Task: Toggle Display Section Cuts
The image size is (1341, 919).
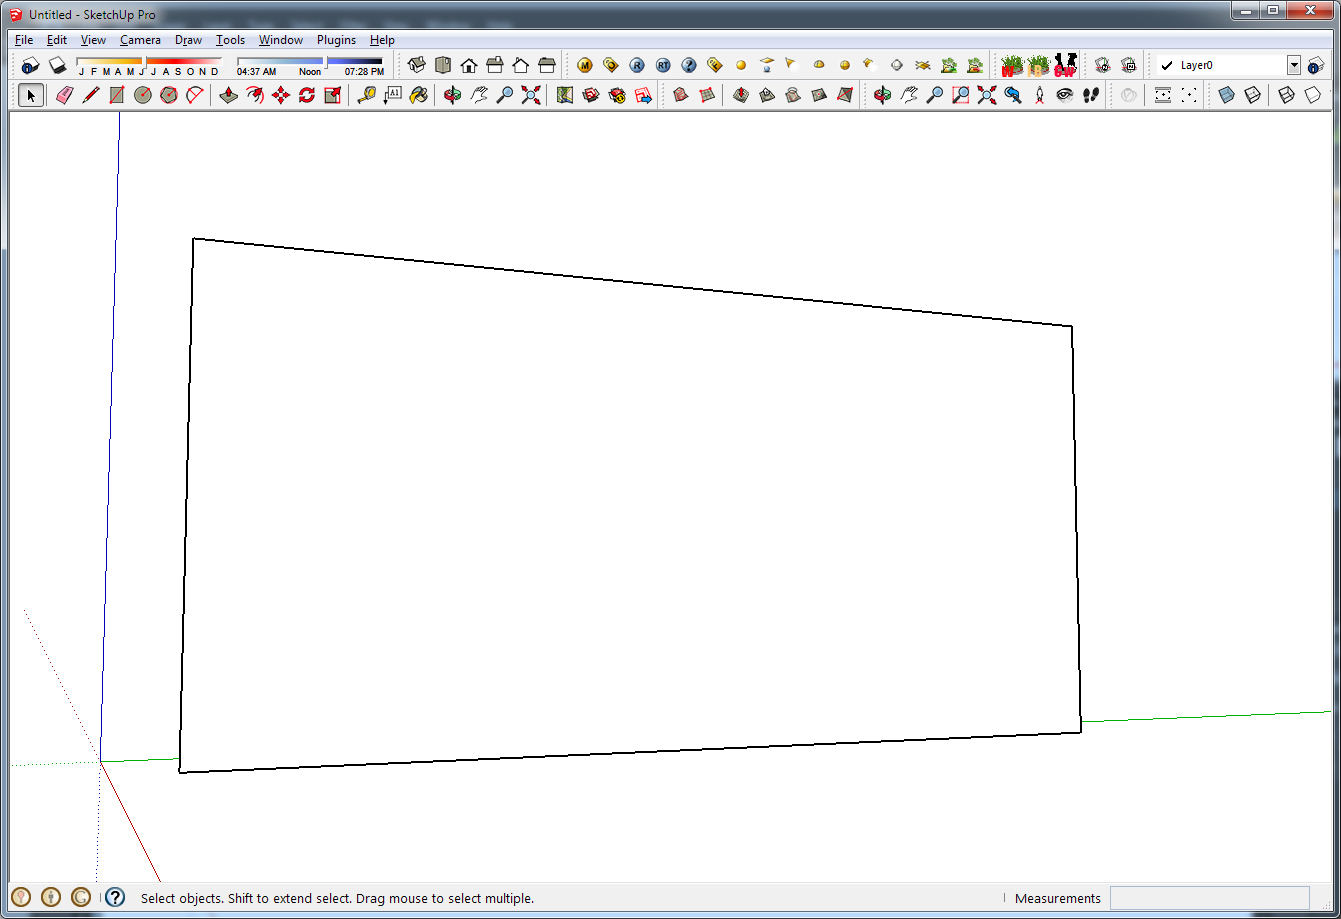Action: (x=1189, y=95)
